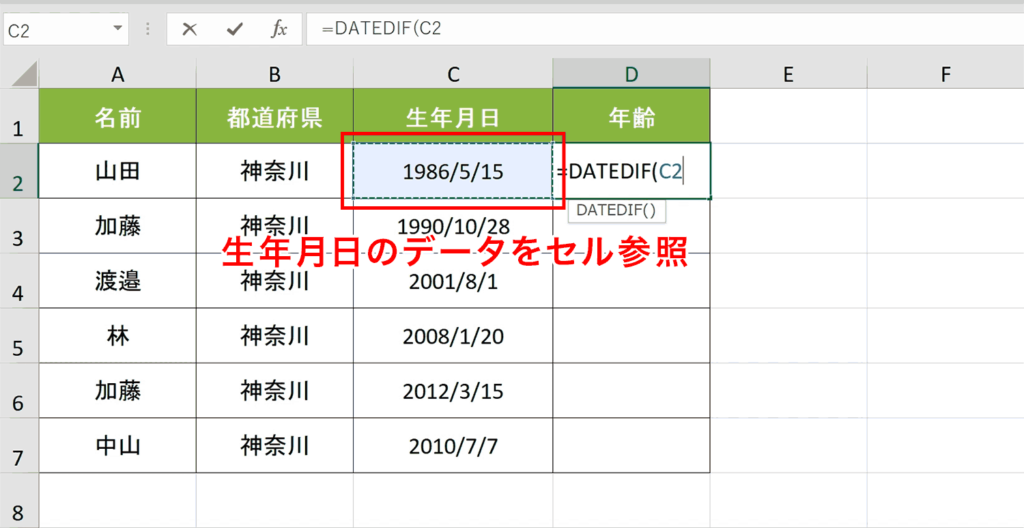Open the Name Box dropdown arrow
The image size is (1024, 528).
118,29
